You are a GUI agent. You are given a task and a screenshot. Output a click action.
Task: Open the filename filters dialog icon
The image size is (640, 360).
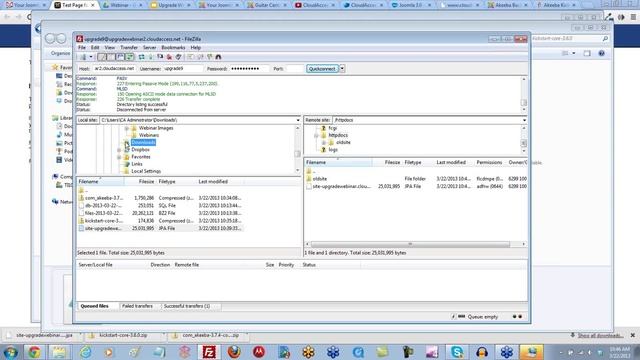pyautogui.click(x=190, y=57)
